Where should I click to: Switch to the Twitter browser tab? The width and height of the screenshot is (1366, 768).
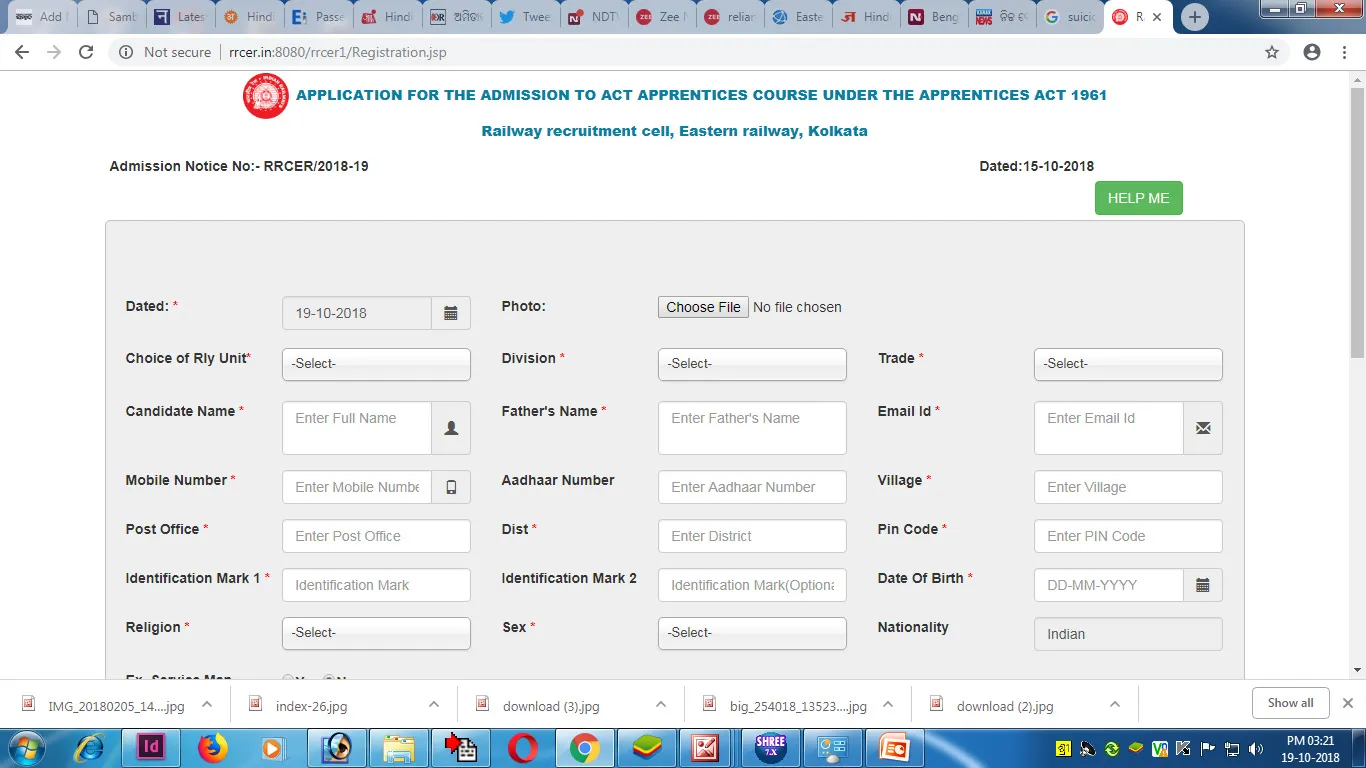(525, 17)
